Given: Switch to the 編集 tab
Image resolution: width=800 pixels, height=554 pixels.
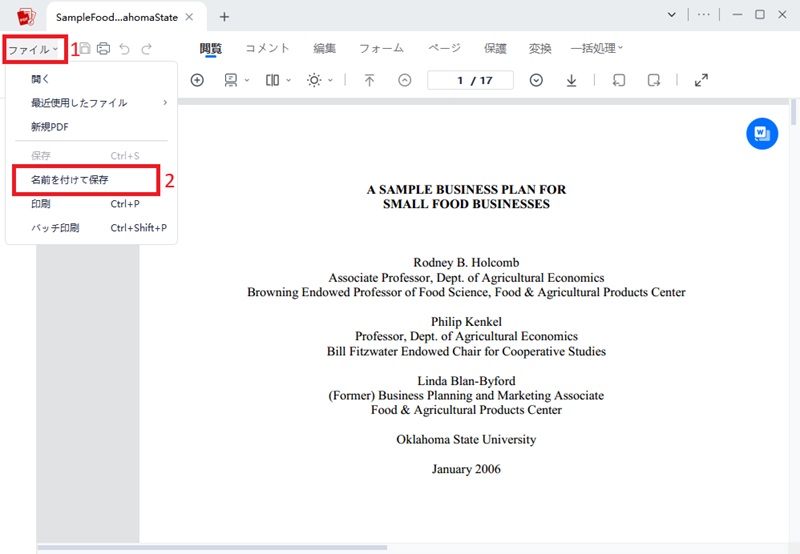Looking at the screenshot, I should pos(324,48).
